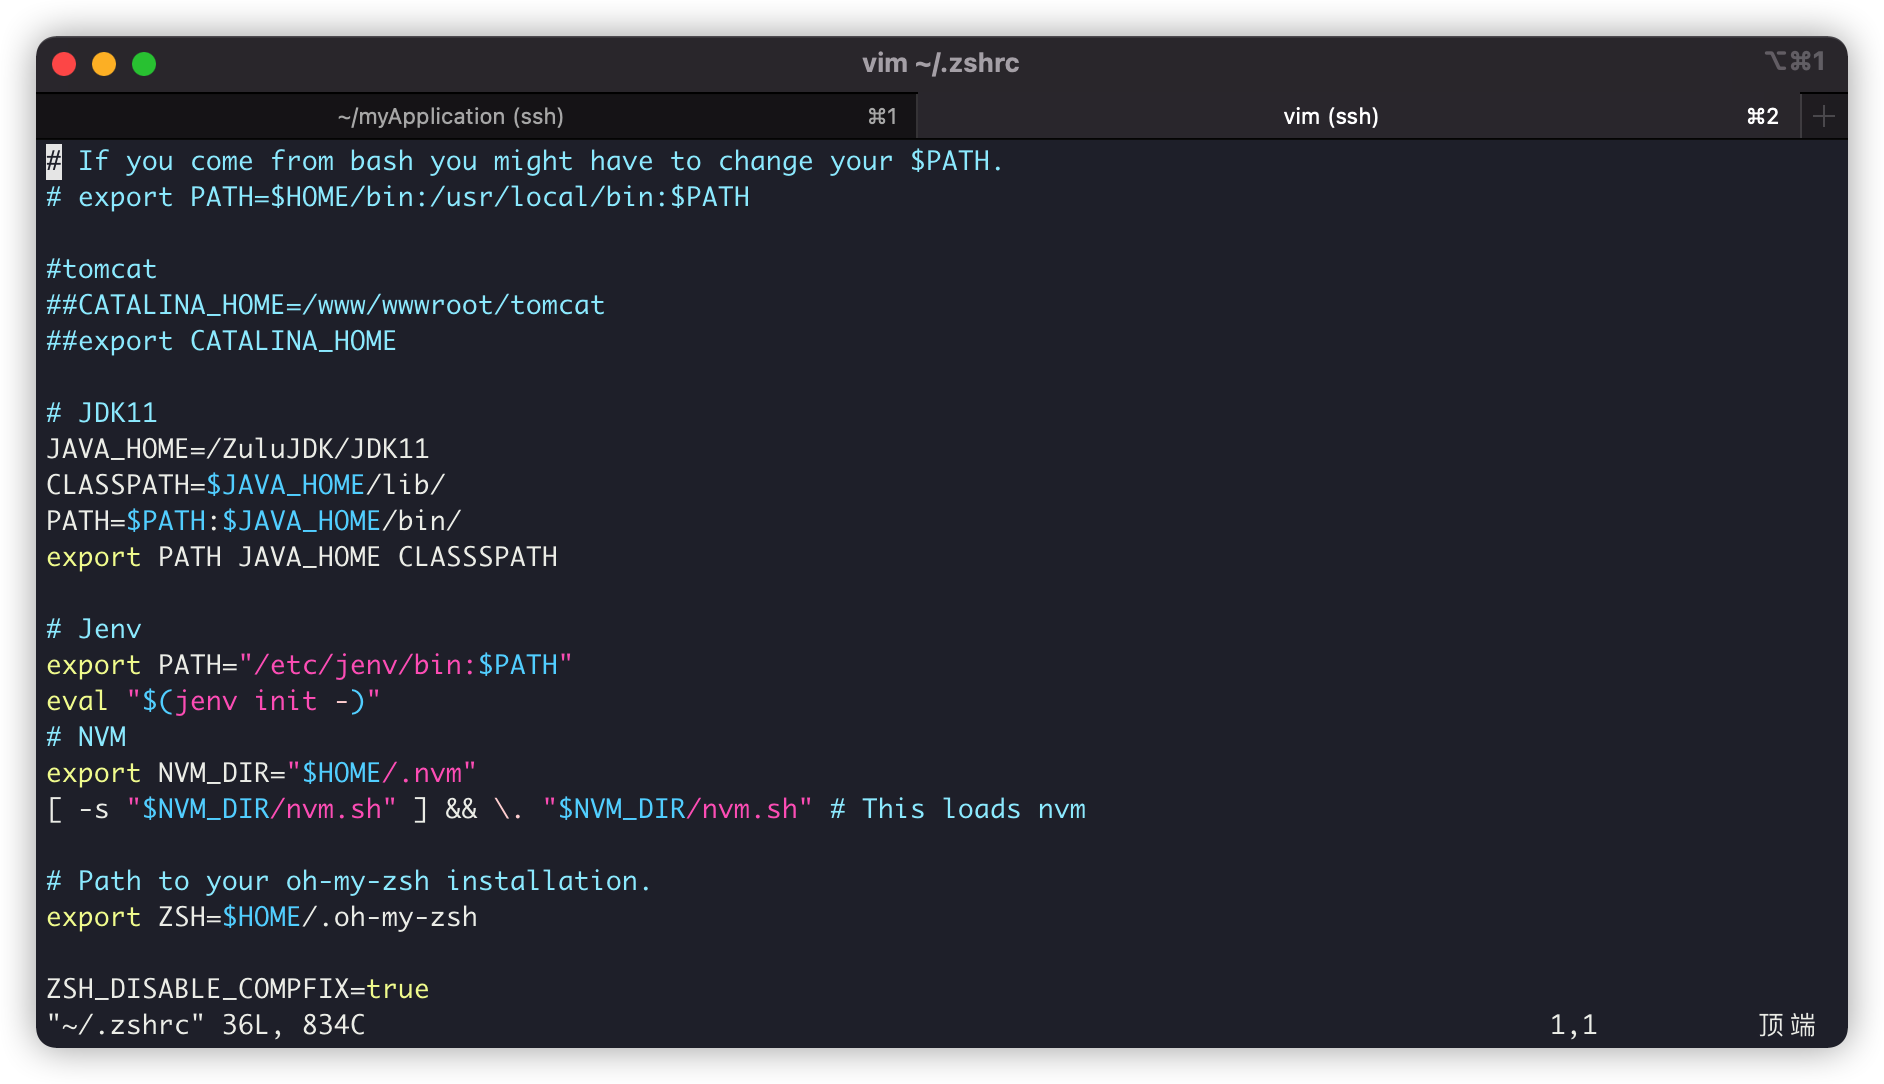1884x1084 pixels.
Task: Click the '顶端' scroll position indicator
Action: click(1787, 1025)
